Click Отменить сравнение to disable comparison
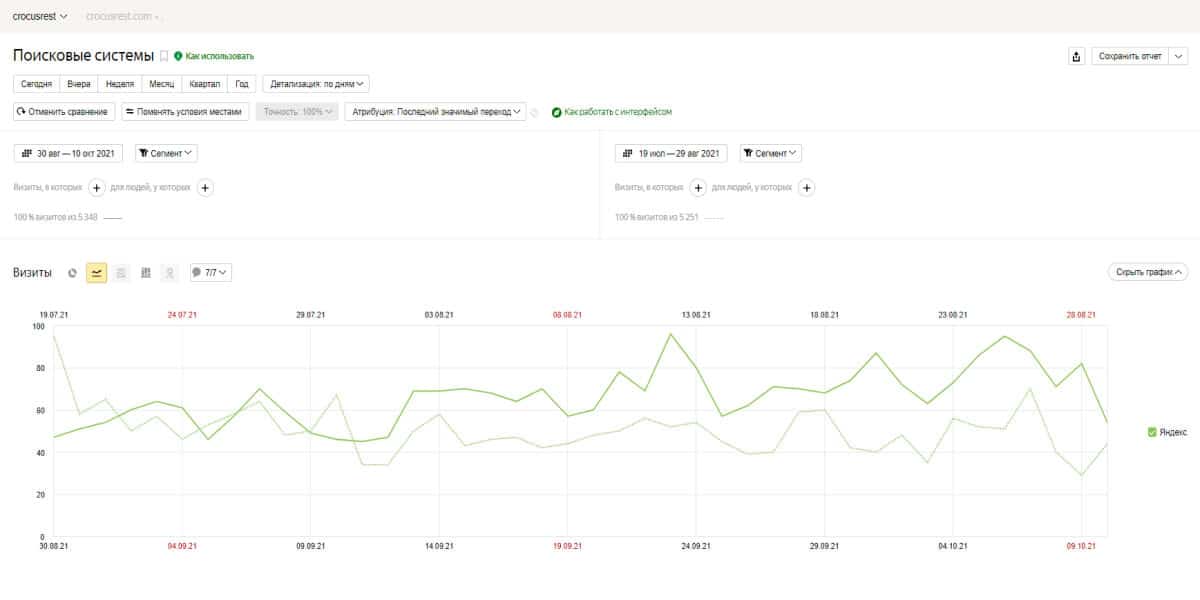This screenshot has height=600, width=1200. [64, 112]
